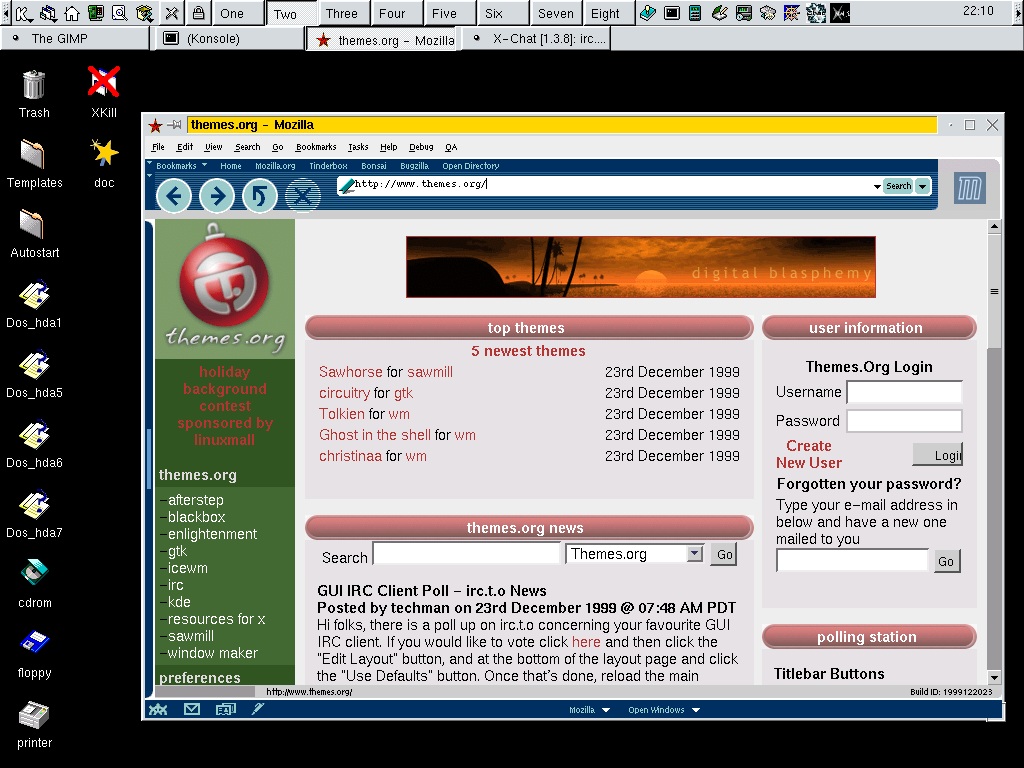Click Go next to news search
Viewport: 1024px width, 768px height.
pyautogui.click(x=724, y=554)
